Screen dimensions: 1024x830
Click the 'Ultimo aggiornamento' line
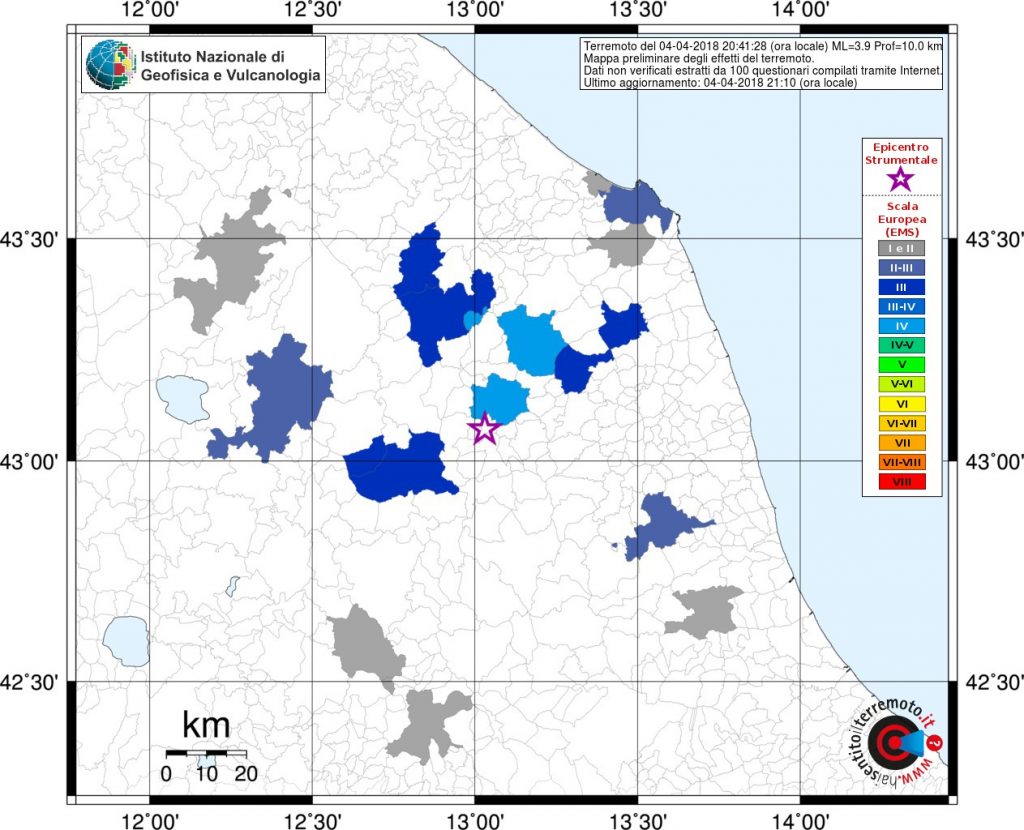pyautogui.click(x=720, y=83)
